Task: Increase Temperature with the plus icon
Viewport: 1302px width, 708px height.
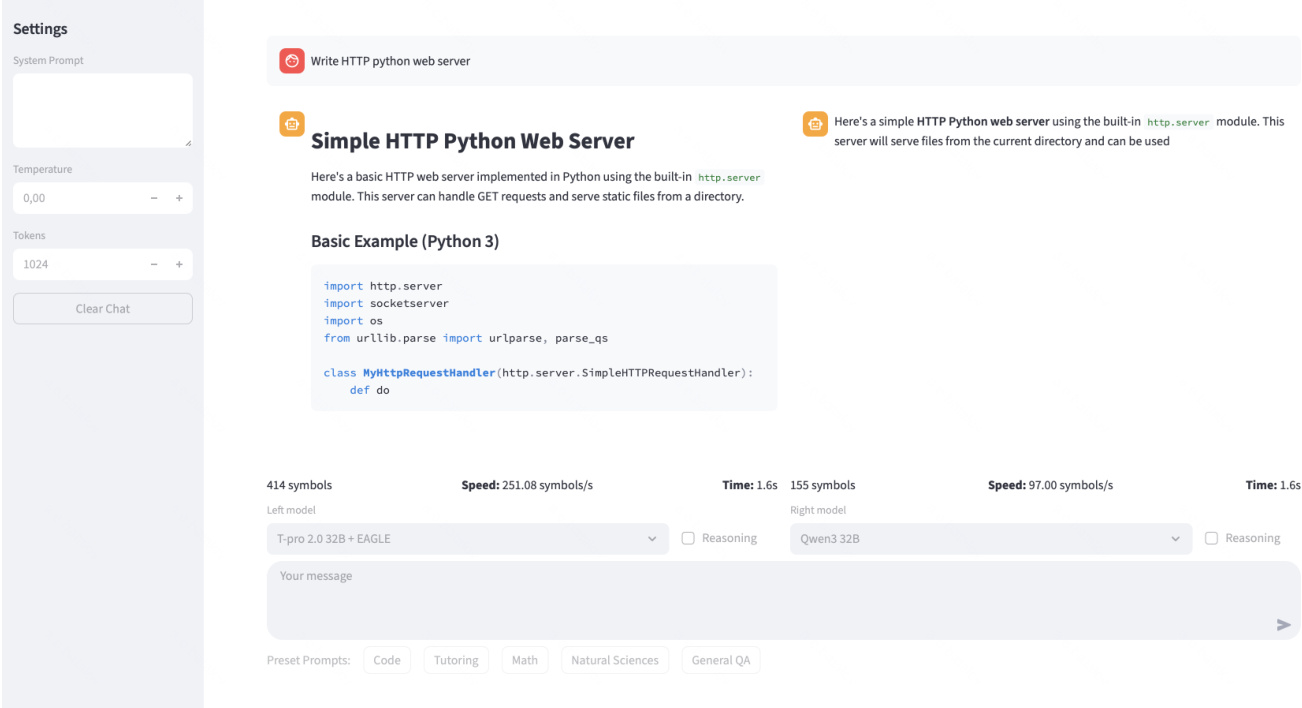Action: 179,198
